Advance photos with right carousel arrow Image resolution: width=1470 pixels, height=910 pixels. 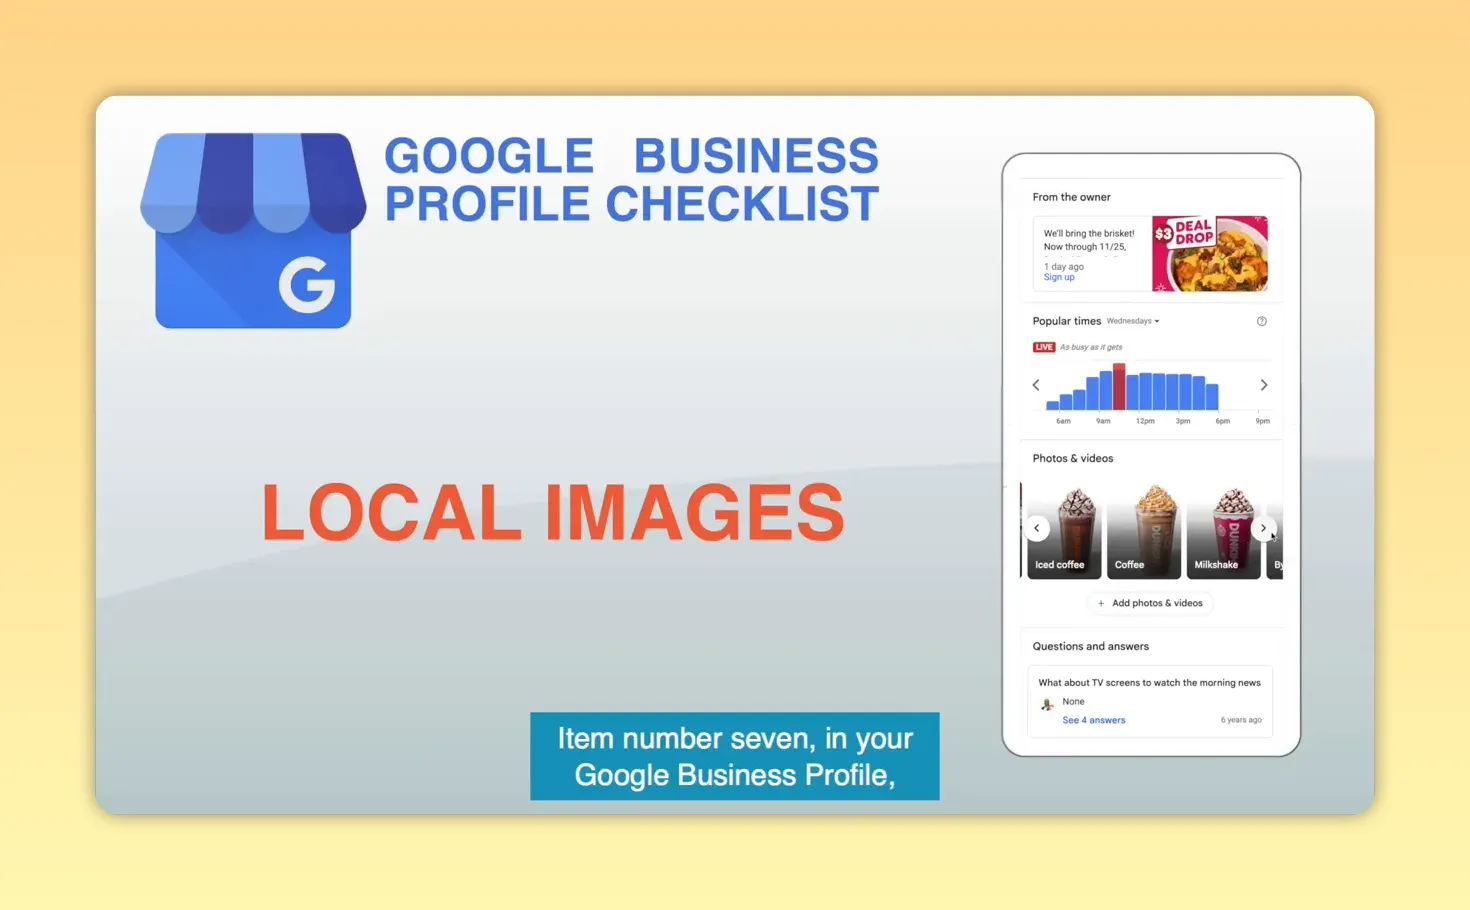pos(1263,528)
